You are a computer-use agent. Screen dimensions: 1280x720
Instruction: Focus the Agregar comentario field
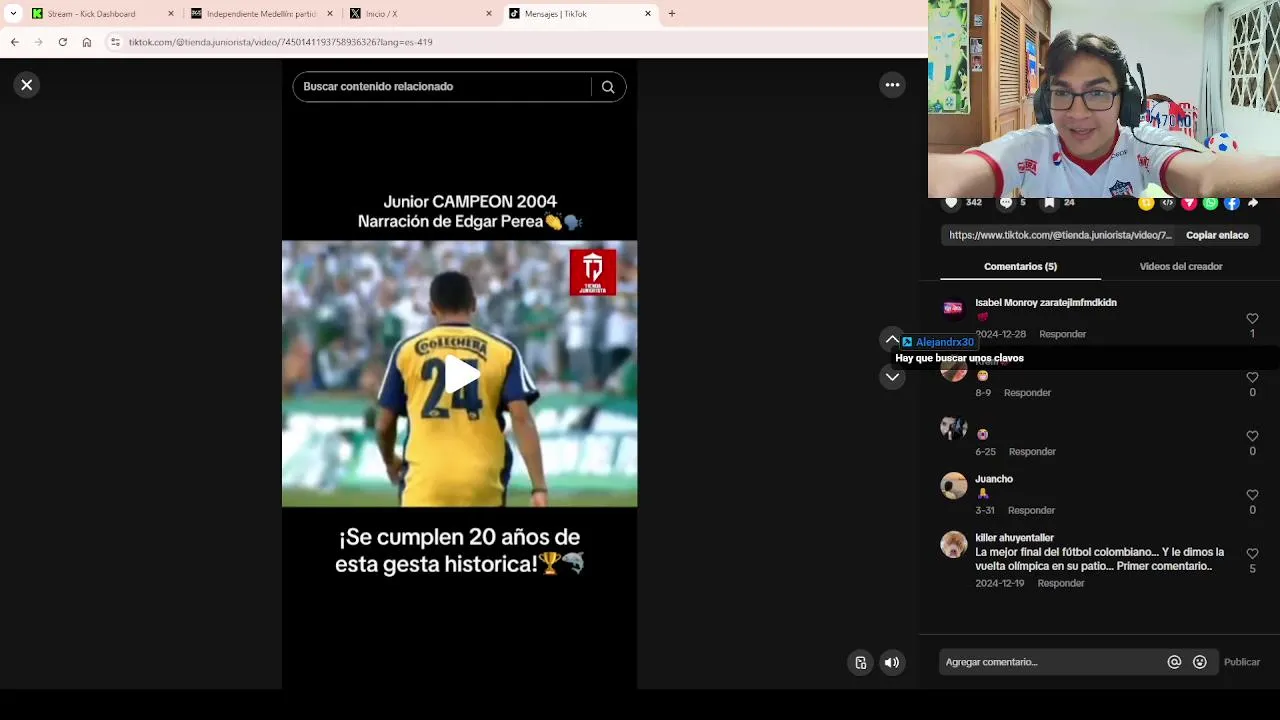[x=1050, y=662]
